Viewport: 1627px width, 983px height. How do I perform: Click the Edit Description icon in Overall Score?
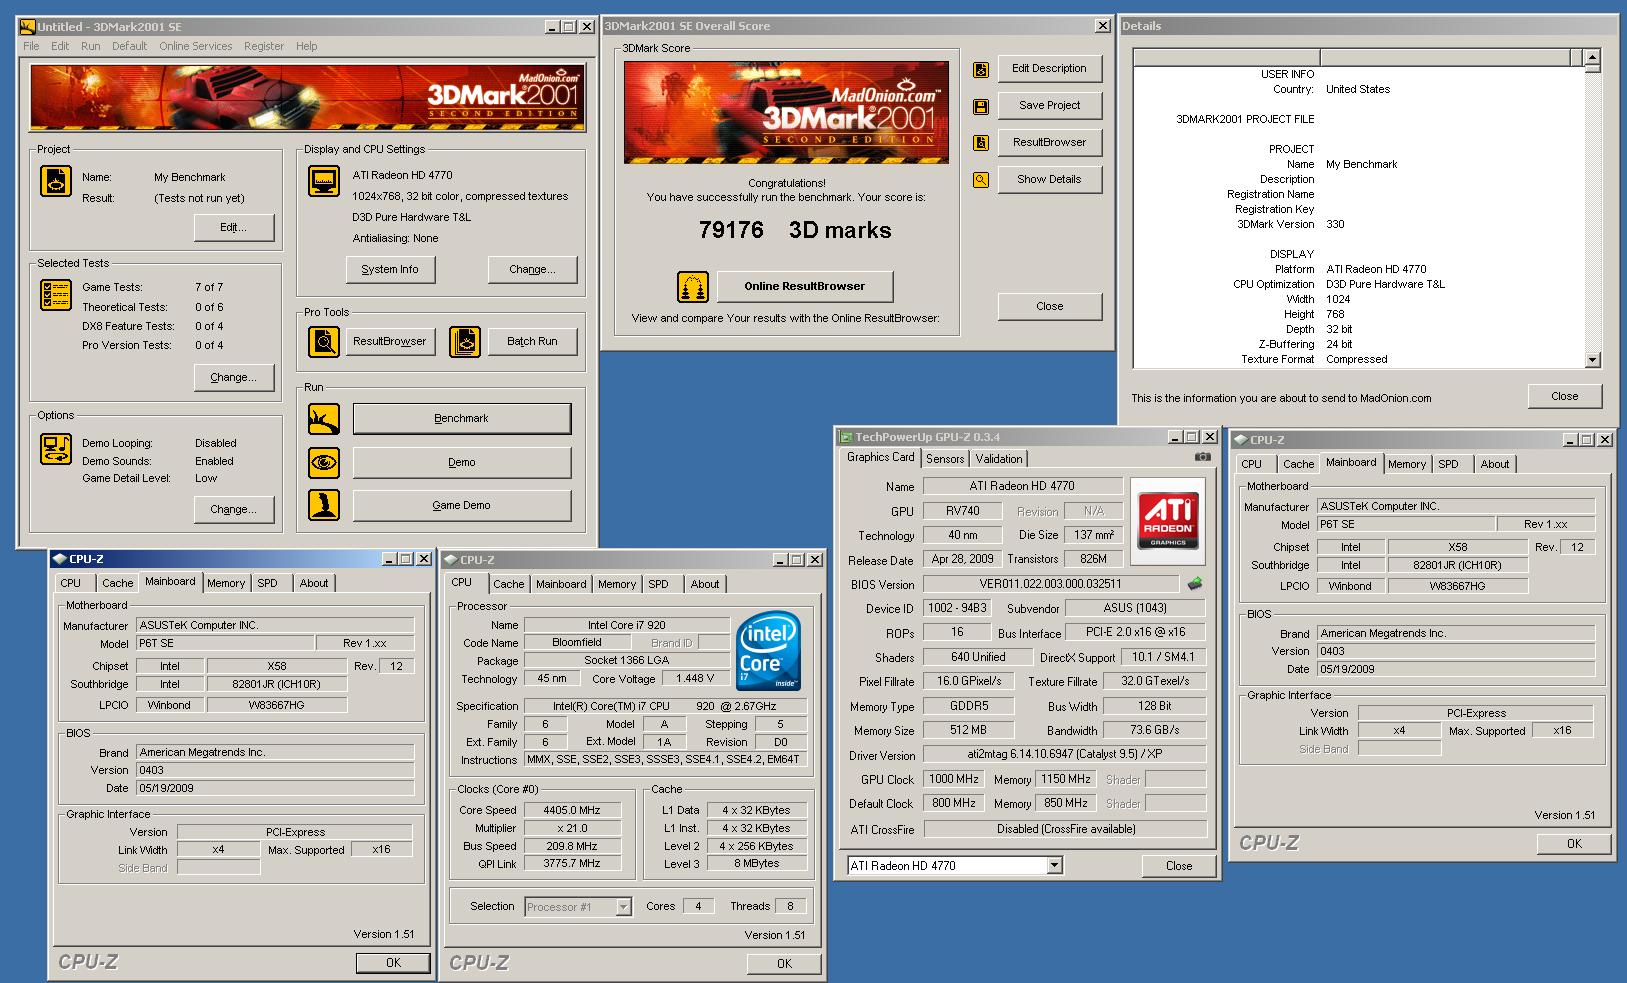point(981,69)
